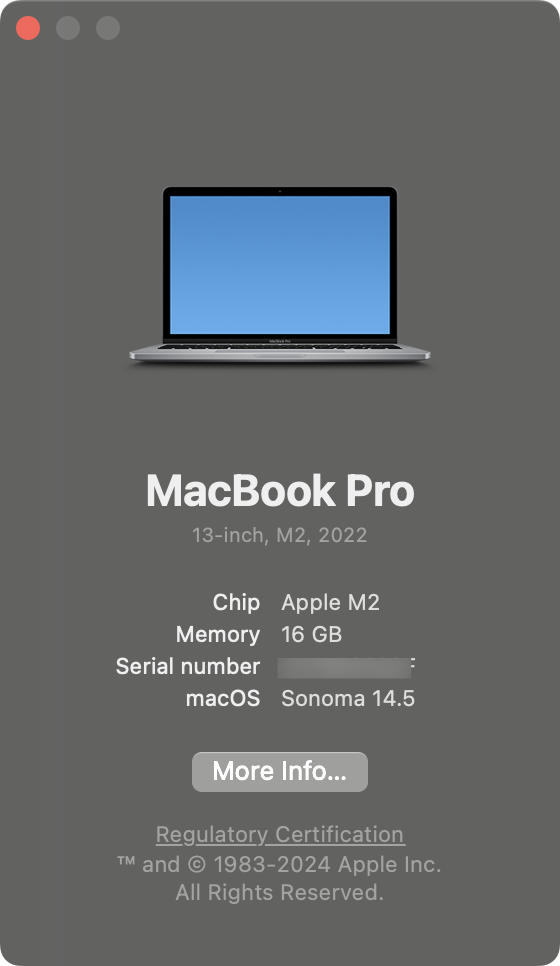Click the 1983-2024 Apple Inc. copyright line

279,864
